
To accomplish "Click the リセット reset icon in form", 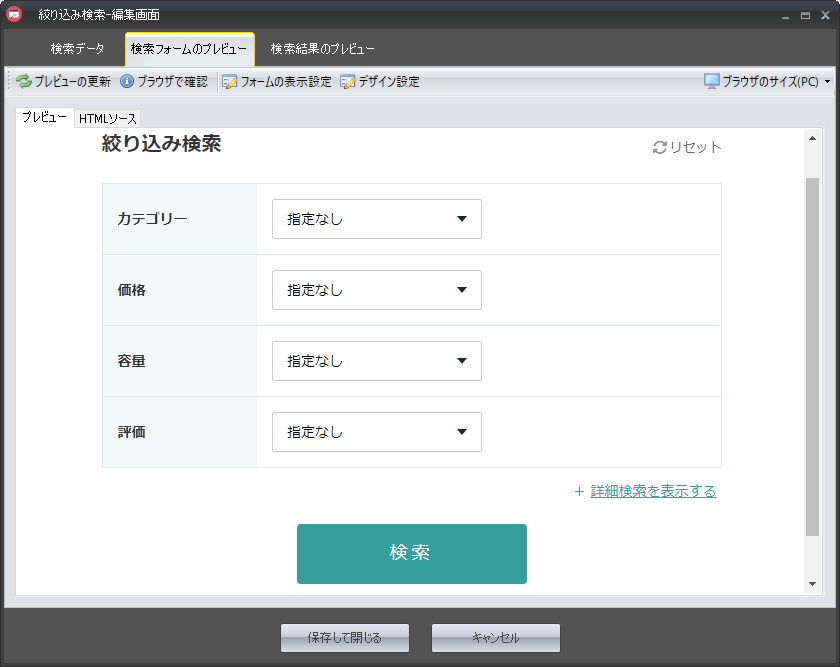I will coord(659,148).
